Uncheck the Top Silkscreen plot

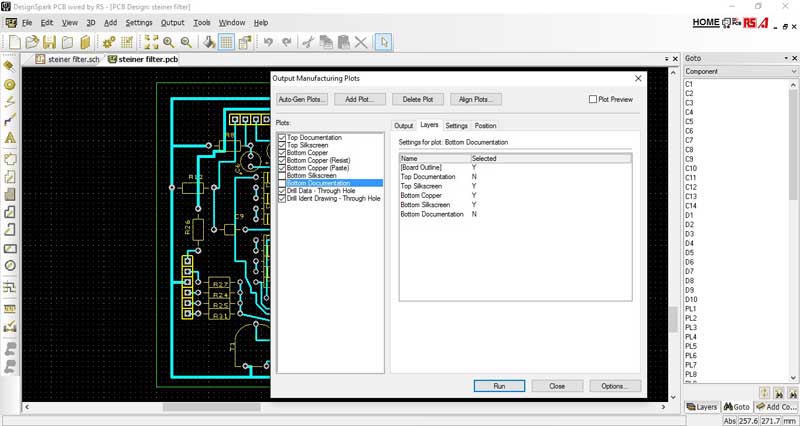pyautogui.click(x=282, y=145)
